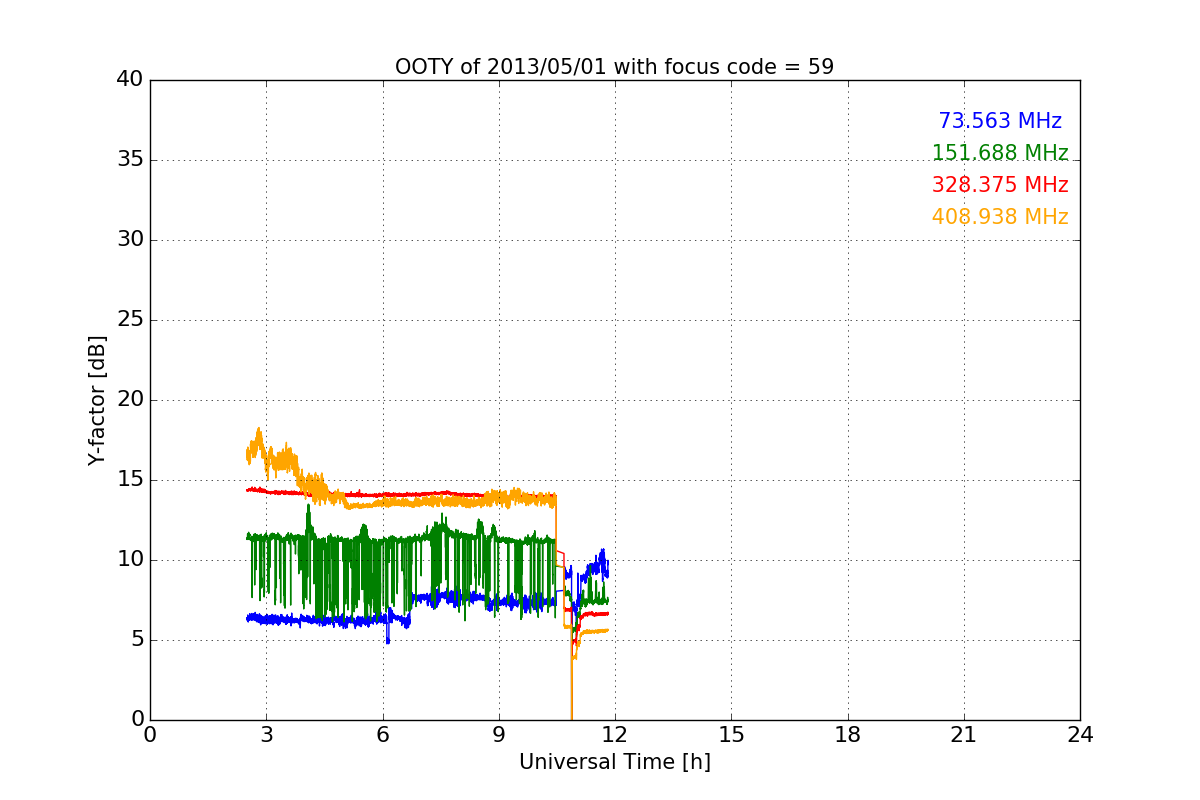The image size is (1200, 800).
Task: Select the orange 408.938 MHz legend label
Action: tap(1000, 217)
